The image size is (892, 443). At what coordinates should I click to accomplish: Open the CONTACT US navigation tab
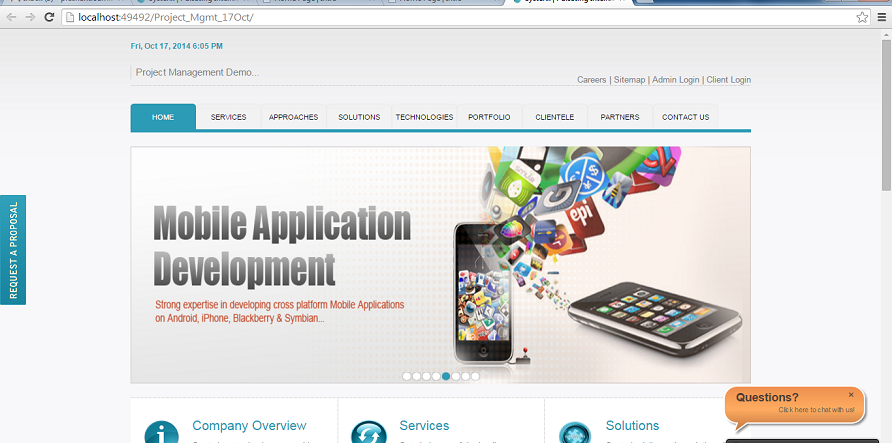[x=685, y=117]
